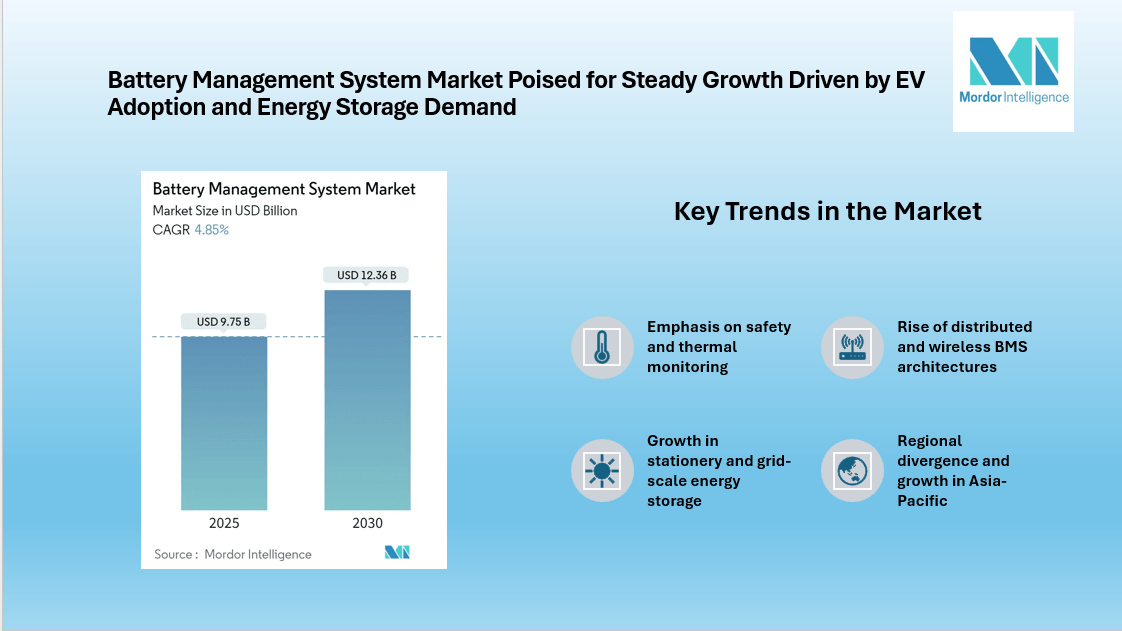Select 'Emphasis on safety and thermal monitoring' text

point(719,347)
